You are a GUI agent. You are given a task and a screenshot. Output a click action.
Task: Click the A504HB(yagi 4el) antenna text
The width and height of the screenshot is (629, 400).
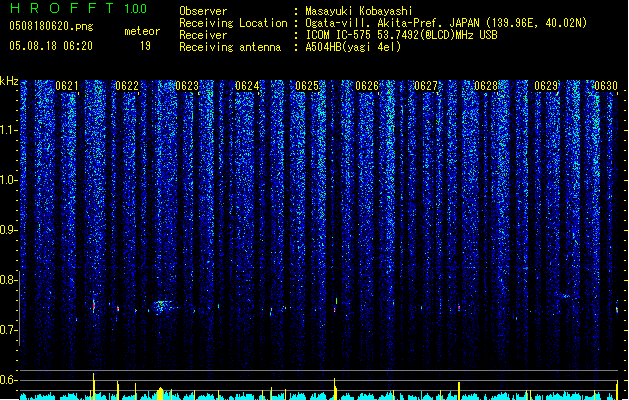pyautogui.click(x=353, y=47)
